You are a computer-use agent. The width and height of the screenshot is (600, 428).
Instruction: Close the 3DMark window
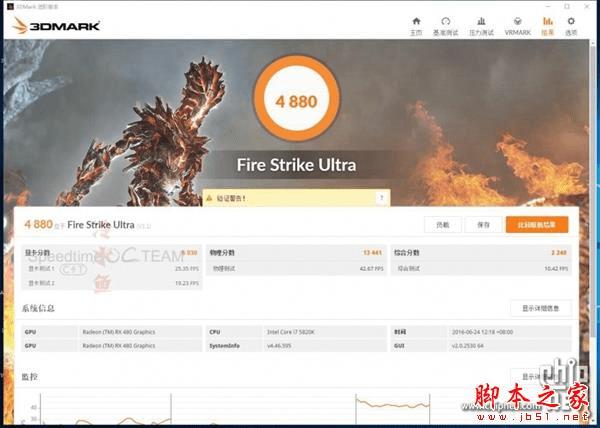tap(587, 7)
